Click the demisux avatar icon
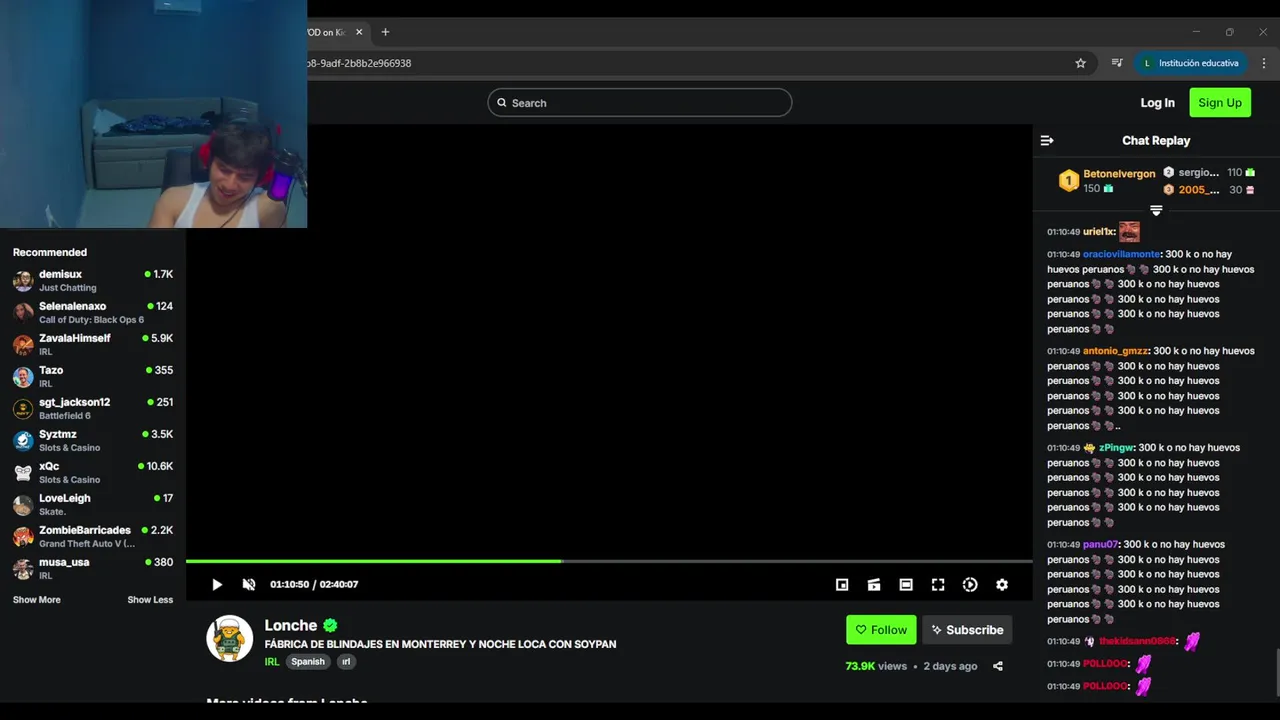1280x720 pixels. (23, 281)
